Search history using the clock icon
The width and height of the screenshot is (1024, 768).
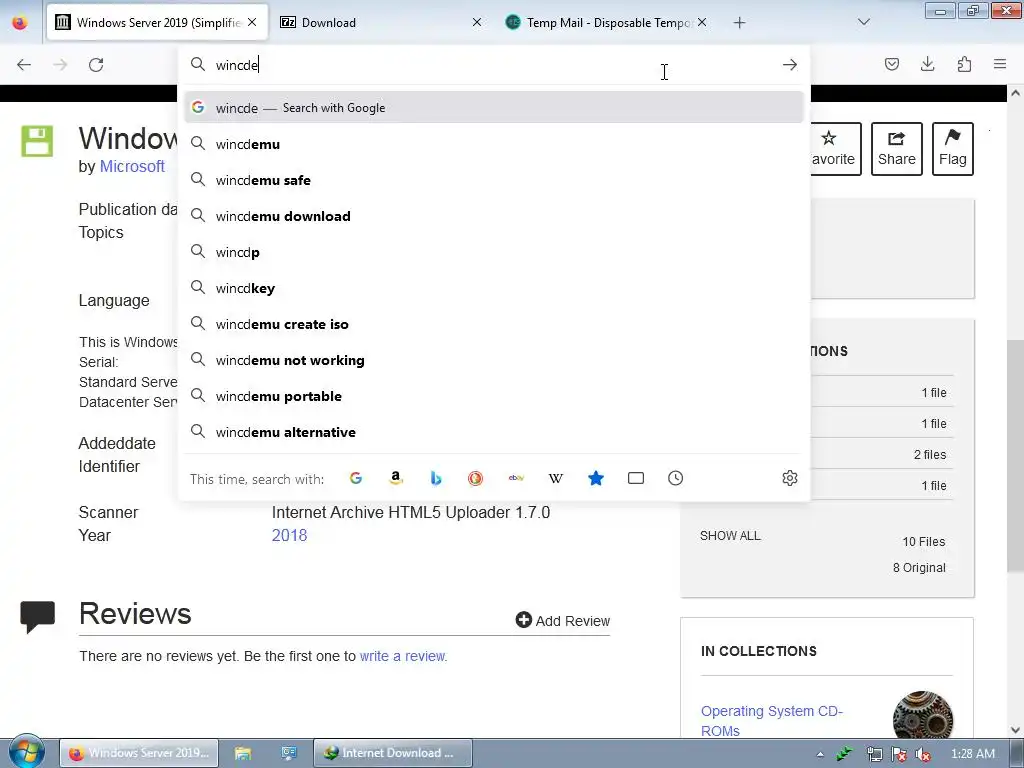(x=675, y=478)
